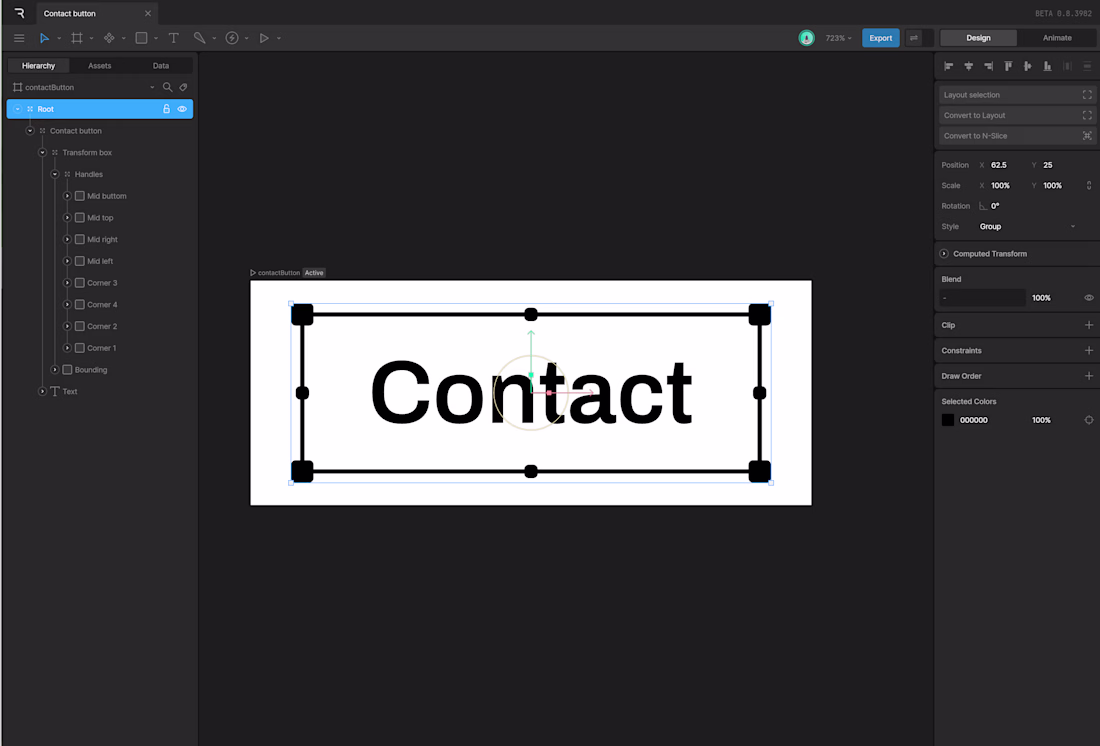Viewport: 1100px width, 746px height.
Task: Collapse the Handles group in the hierarchy
Action: coord(54,174)
